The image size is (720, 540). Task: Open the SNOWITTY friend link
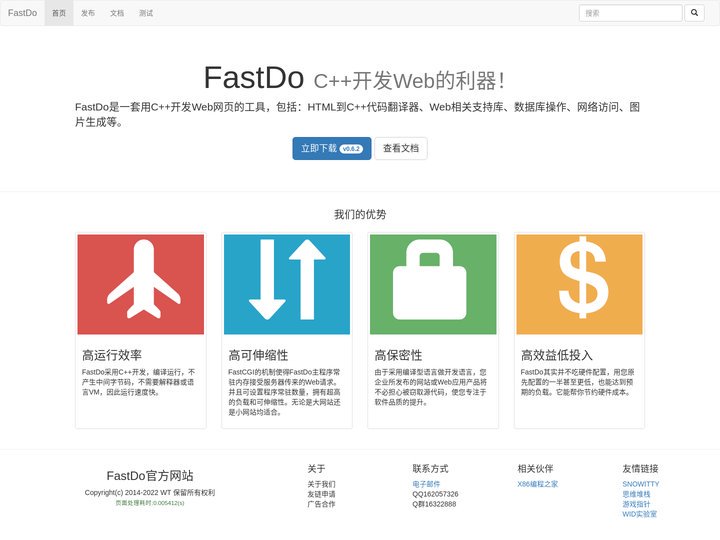(641, 484)
